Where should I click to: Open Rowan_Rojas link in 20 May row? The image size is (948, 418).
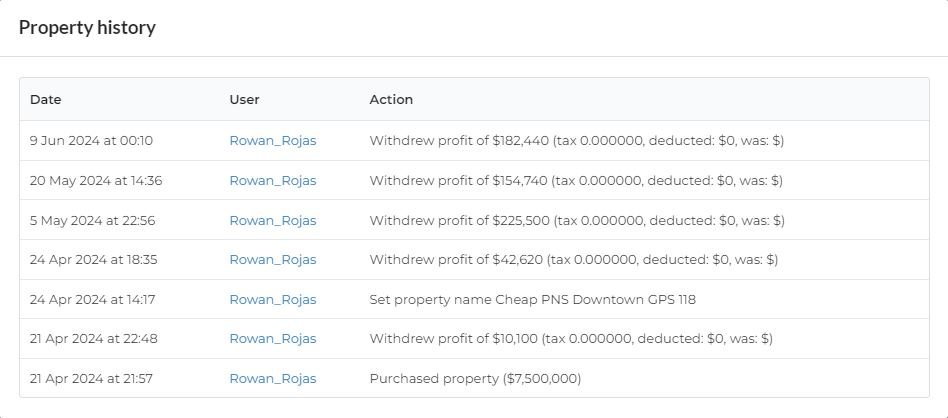point(273,180)
